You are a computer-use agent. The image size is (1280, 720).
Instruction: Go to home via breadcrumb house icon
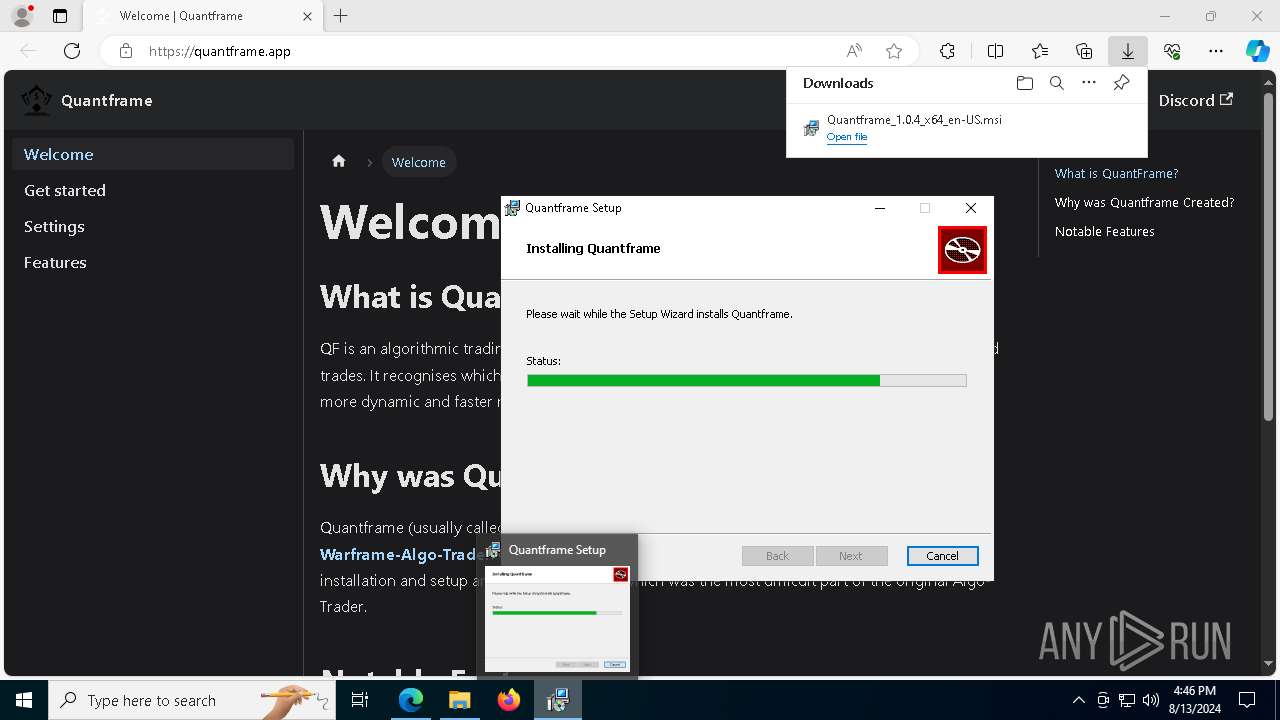[339, 161]
